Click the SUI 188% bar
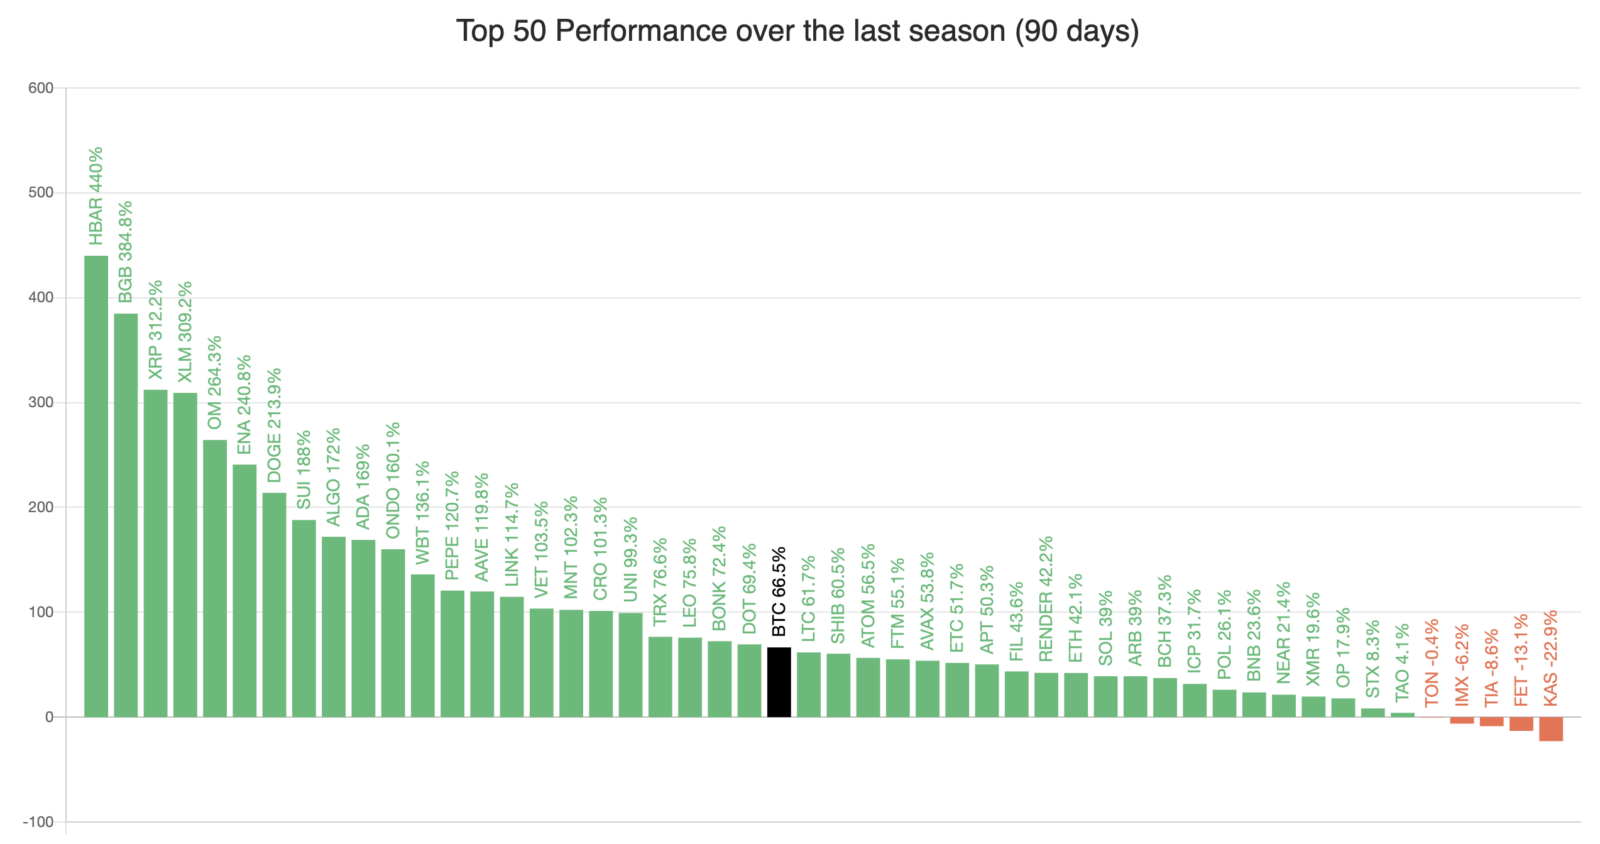Screen dimensions: 1600x844 coord(304,618)
